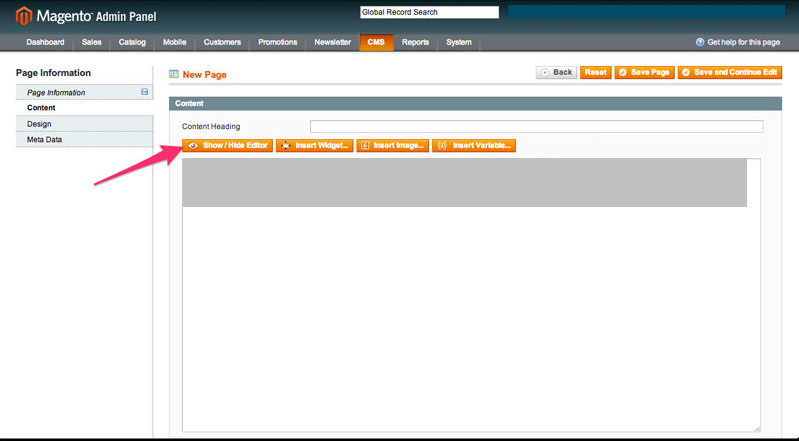
Task: Save the page with Save Page
Action: (x=643, y=72)
